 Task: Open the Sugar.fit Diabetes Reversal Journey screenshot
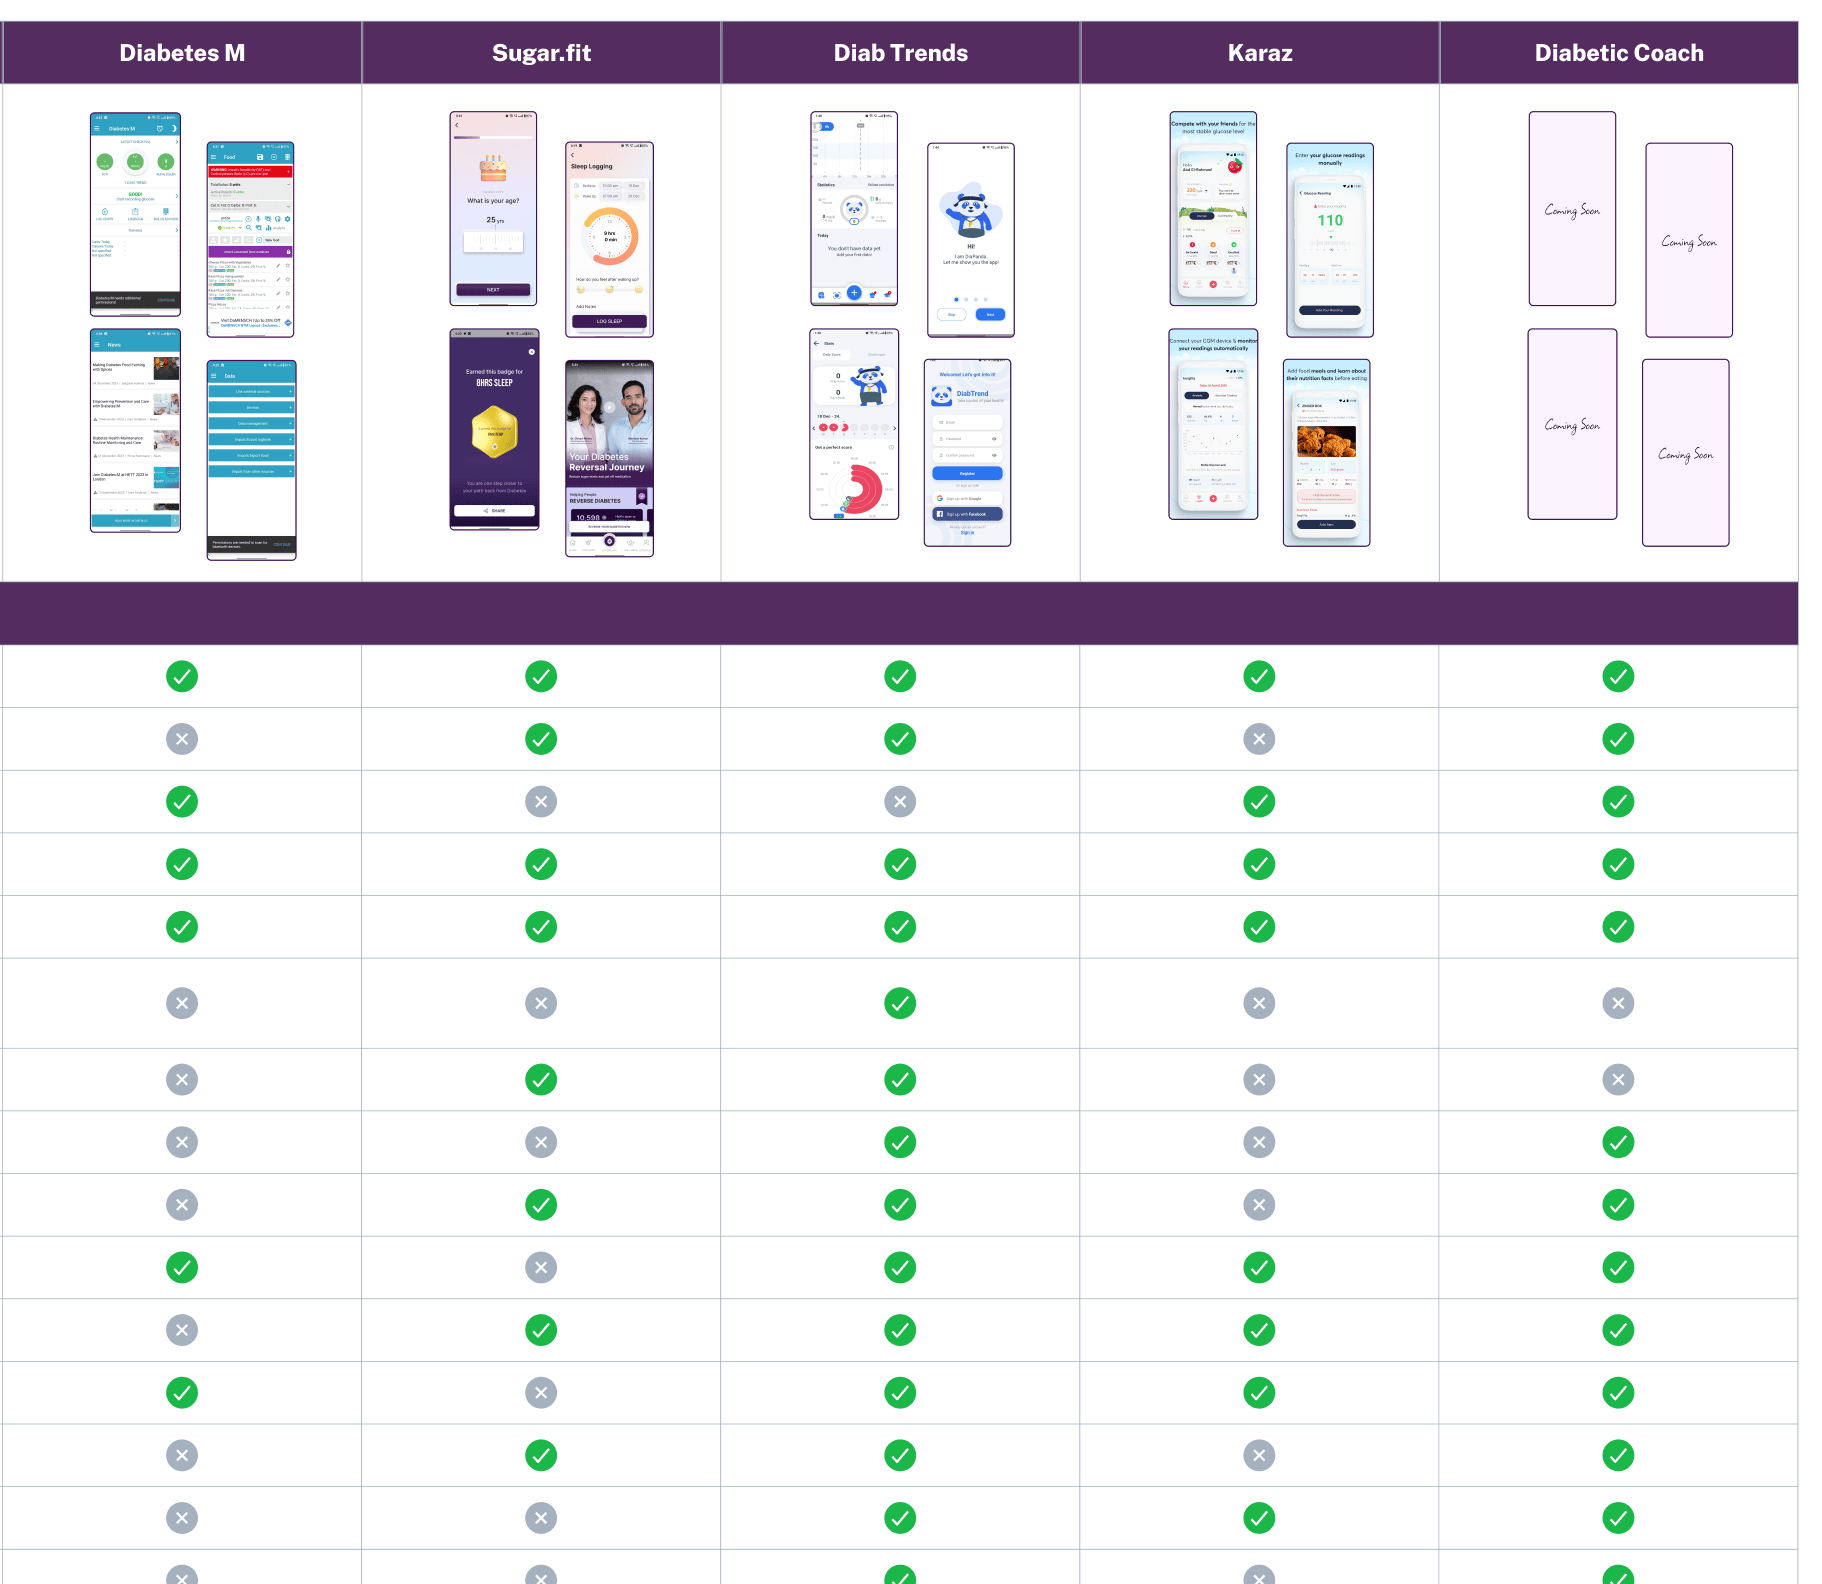pyautogui.click(x=609, y=458)
